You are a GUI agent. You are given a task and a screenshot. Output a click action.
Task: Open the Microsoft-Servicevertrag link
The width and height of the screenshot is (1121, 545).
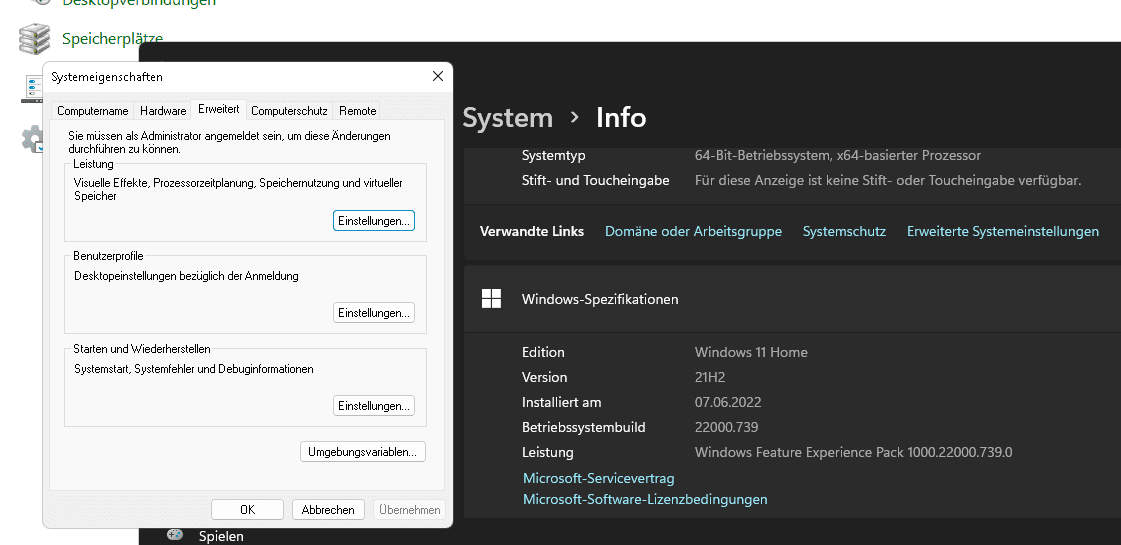[598, 478]
